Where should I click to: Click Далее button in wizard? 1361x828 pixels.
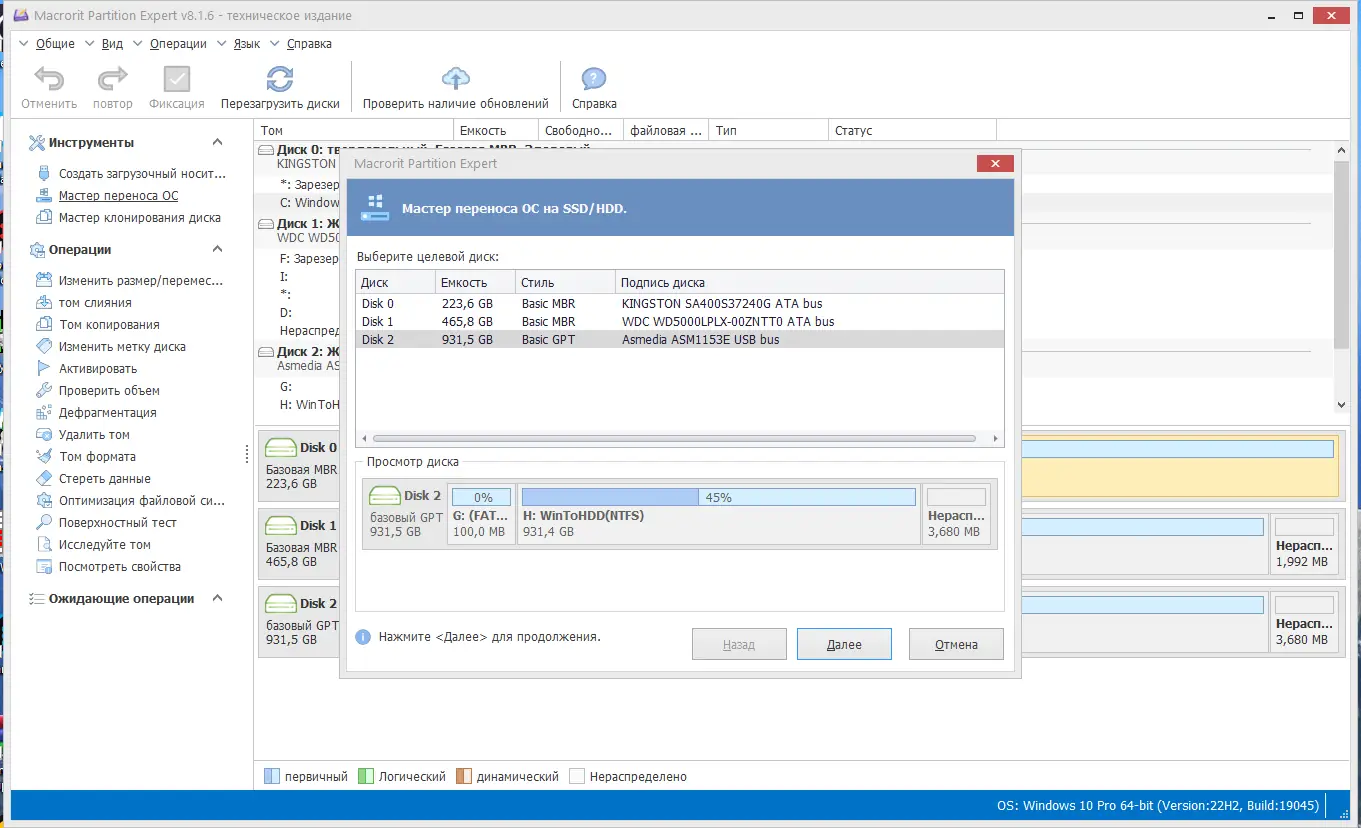tap(844, 644)
